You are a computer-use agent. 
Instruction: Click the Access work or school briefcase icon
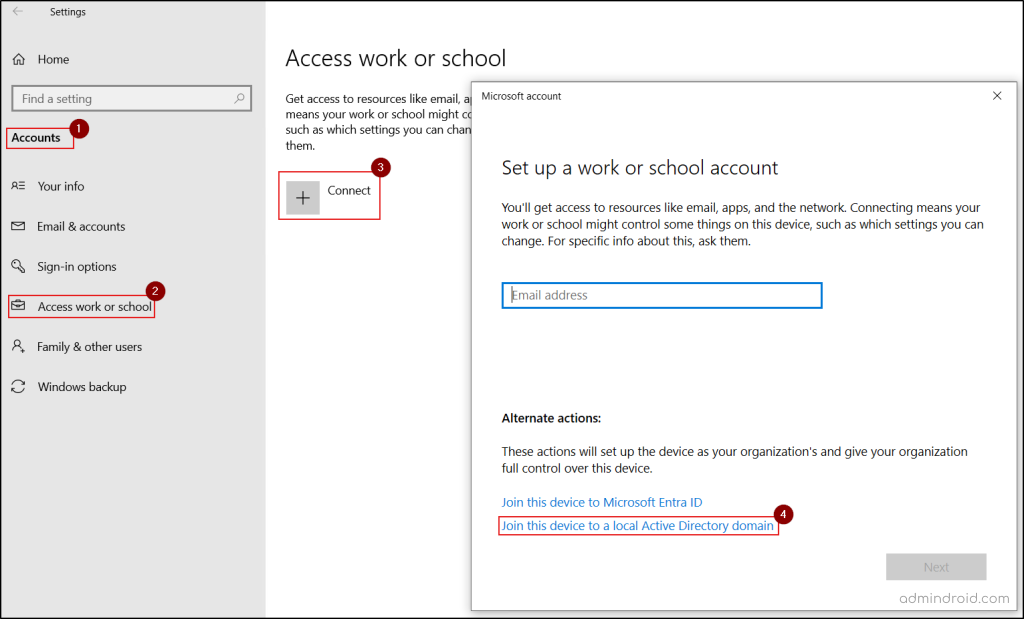point(19,306)
